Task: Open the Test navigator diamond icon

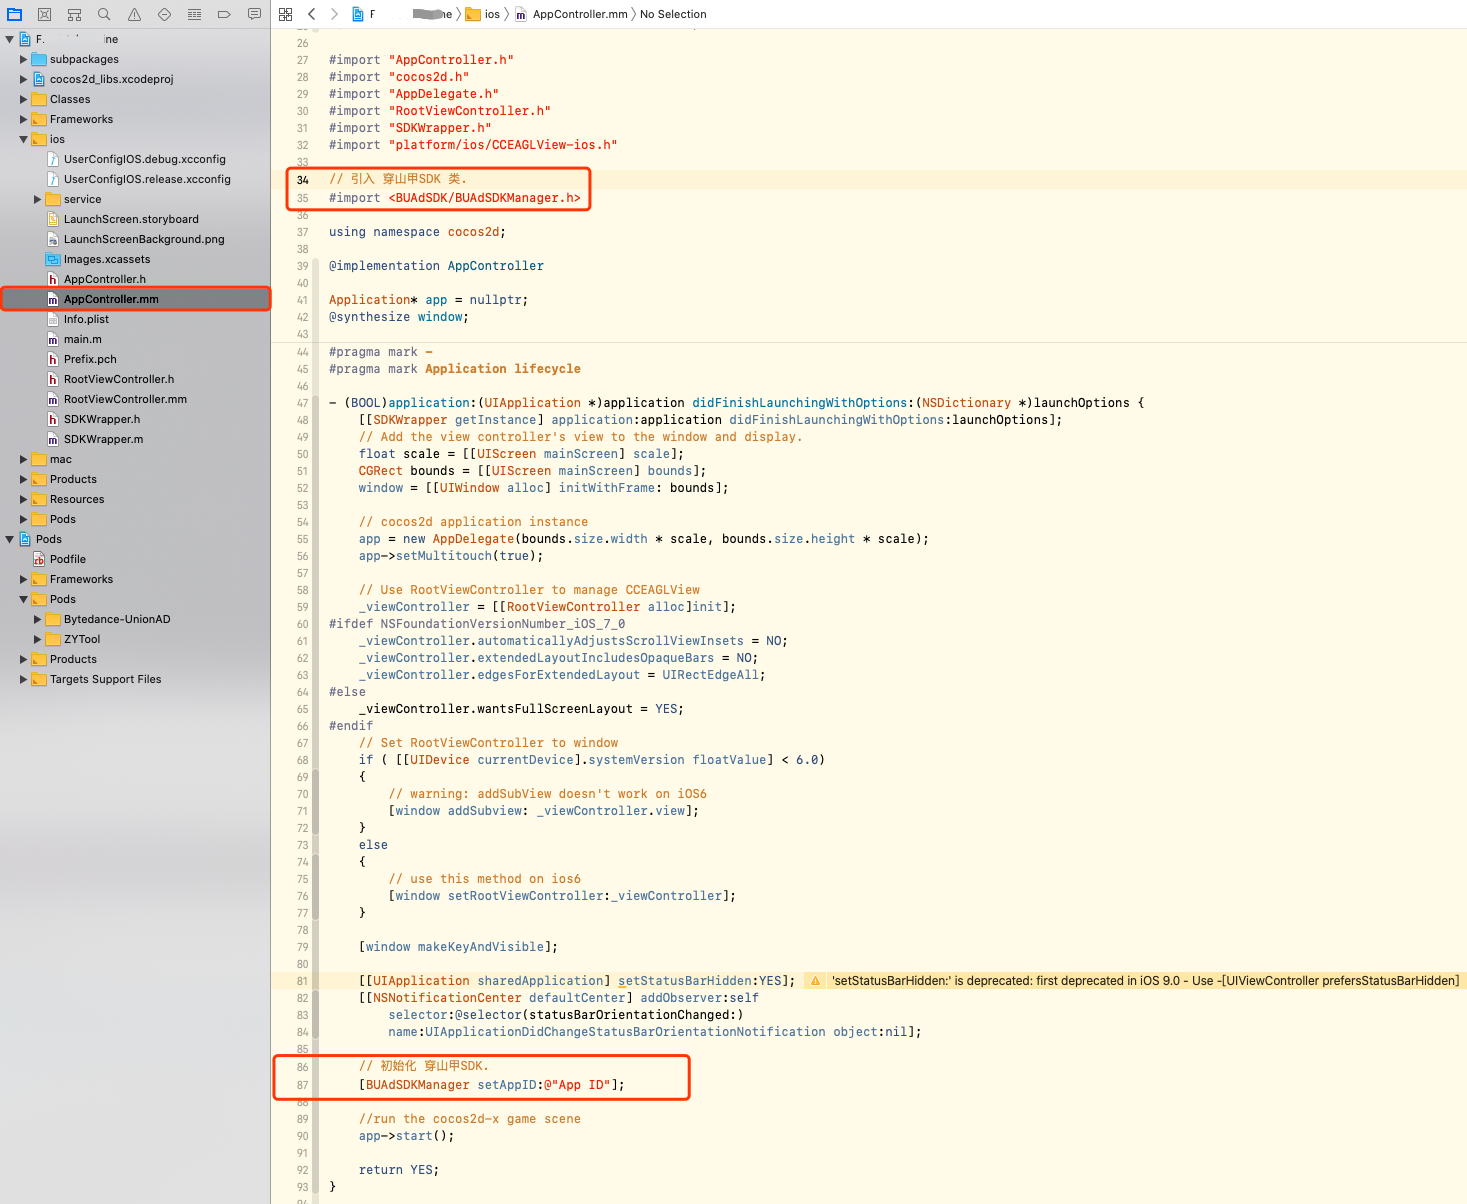Action: [164, 14]
